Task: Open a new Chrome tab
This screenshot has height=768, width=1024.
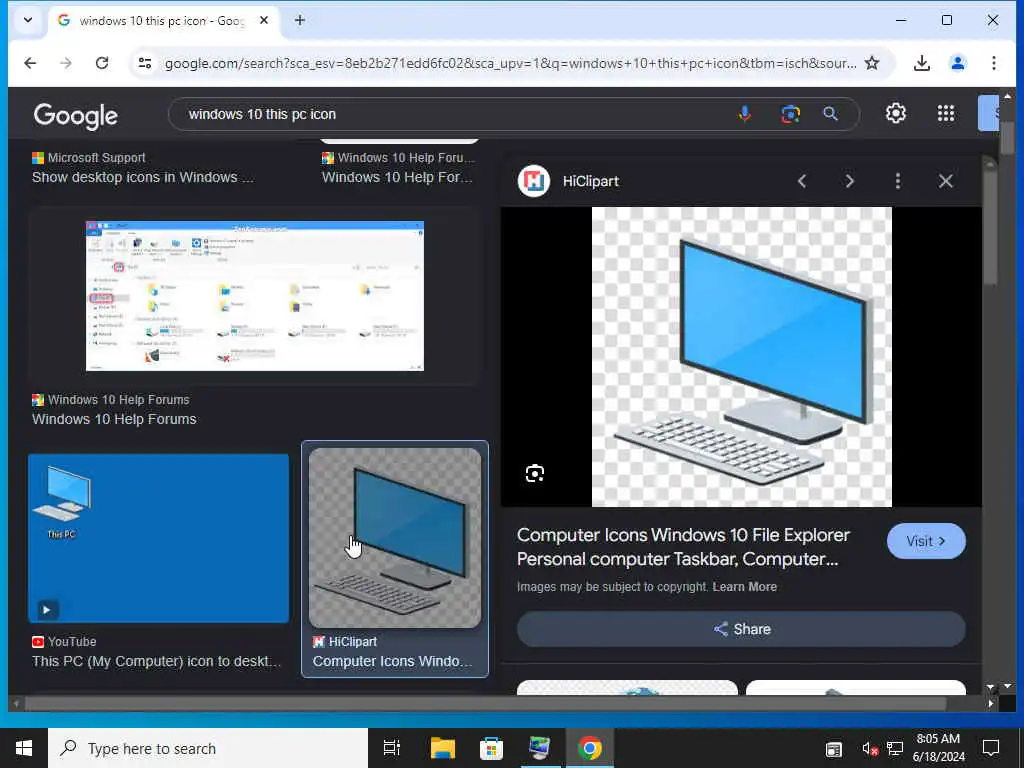Action: [300, 20]
